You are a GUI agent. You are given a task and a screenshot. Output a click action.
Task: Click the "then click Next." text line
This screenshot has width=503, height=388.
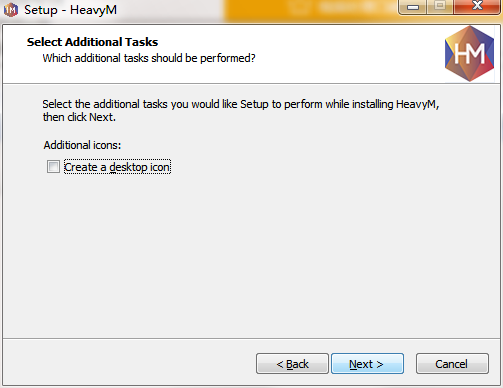(x=79, y=117)
